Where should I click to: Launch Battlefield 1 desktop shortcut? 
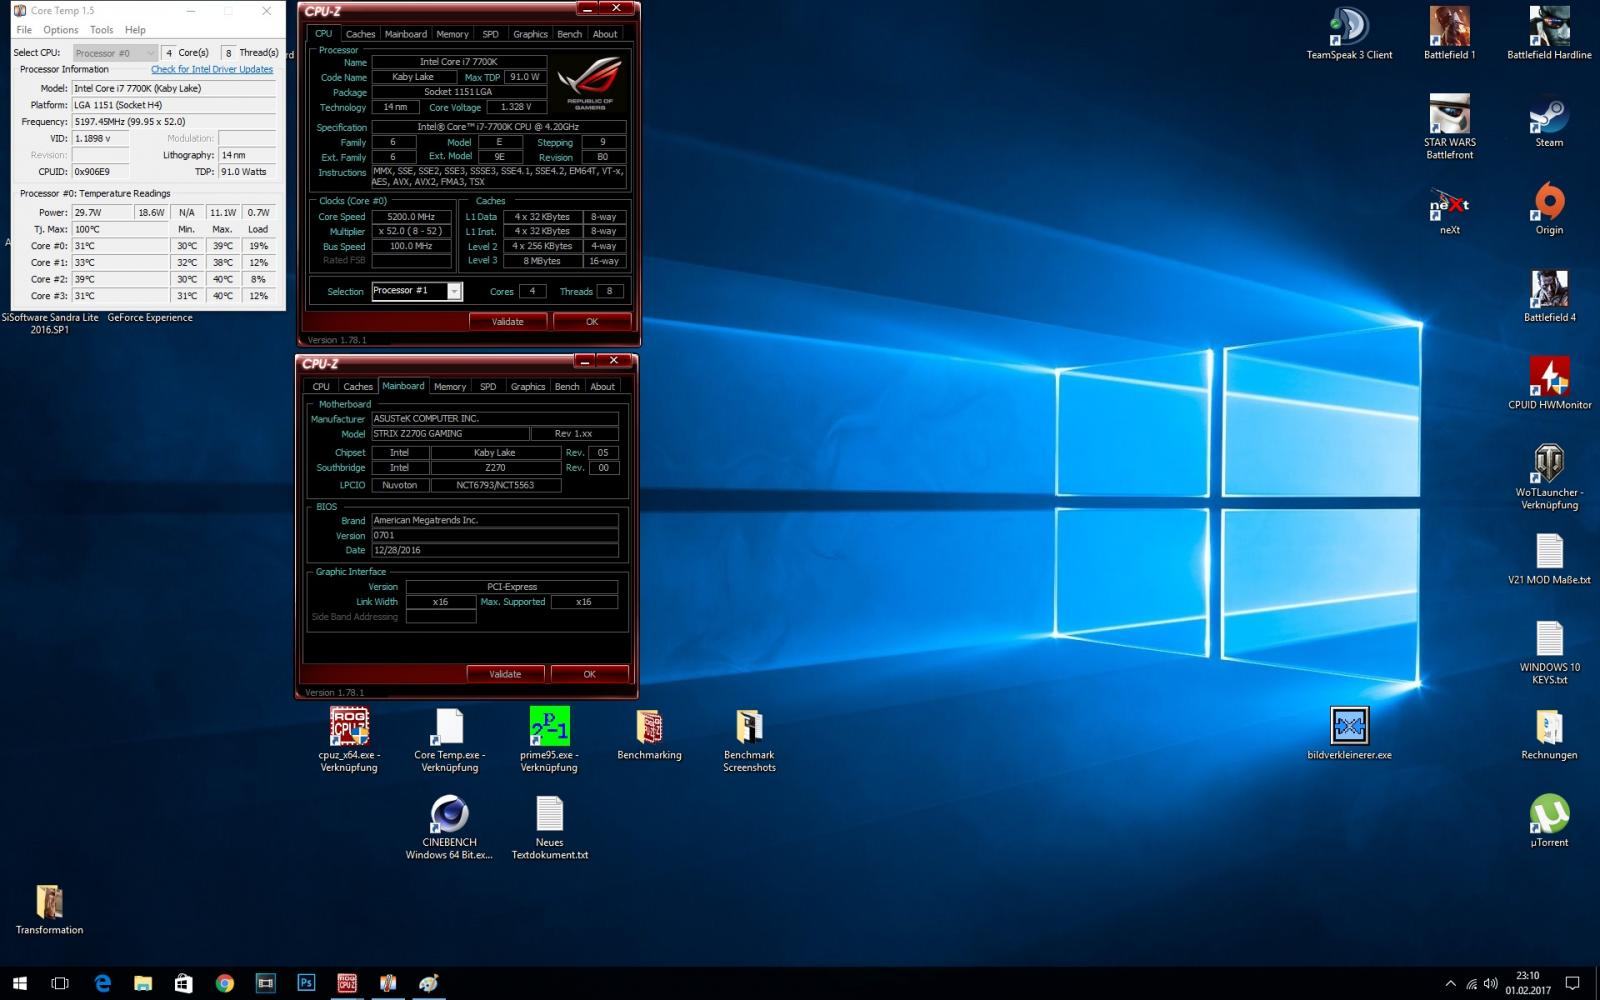pyautogui.click(x=1449, y=33)
